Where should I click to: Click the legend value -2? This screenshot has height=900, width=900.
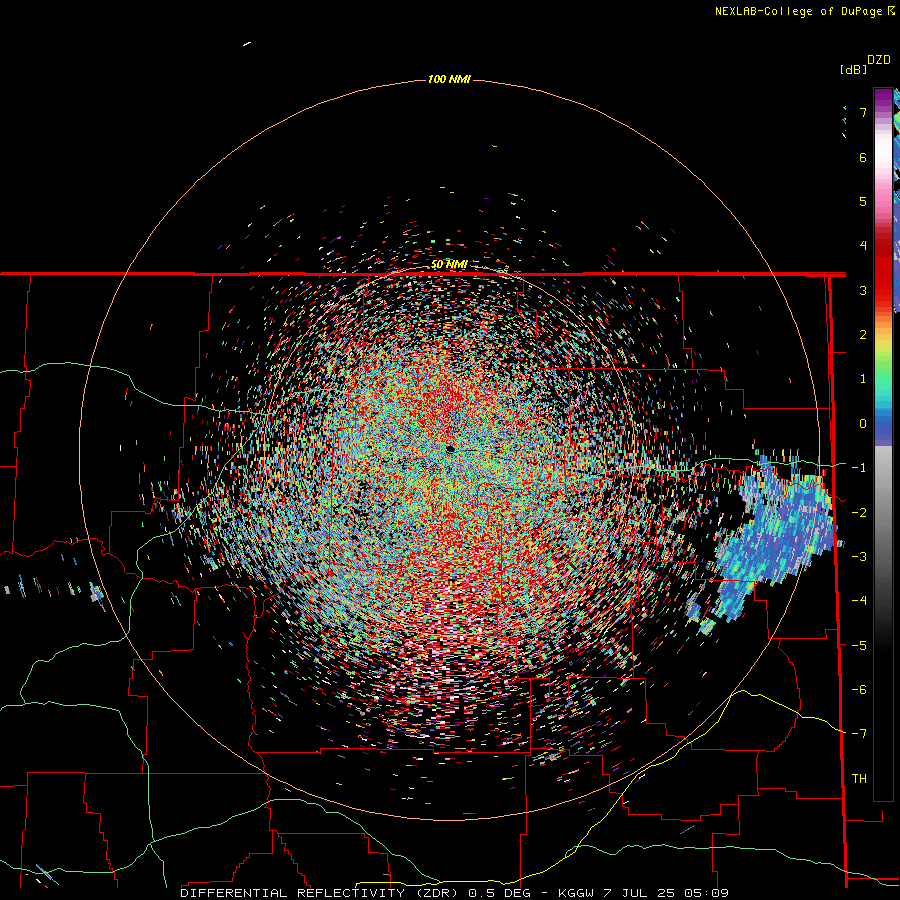coord(859,512)
